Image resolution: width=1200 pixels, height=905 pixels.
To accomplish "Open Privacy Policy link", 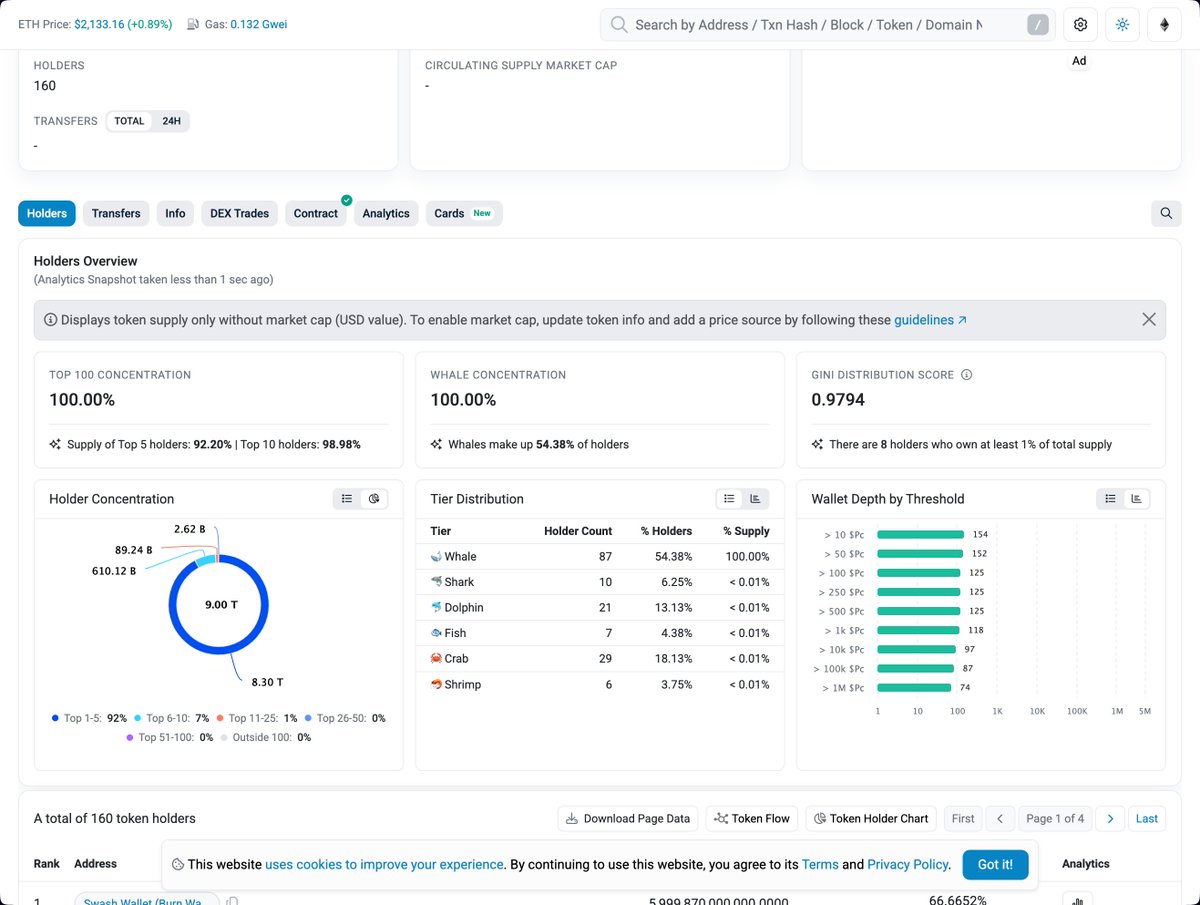I will [x=907, y=864].
